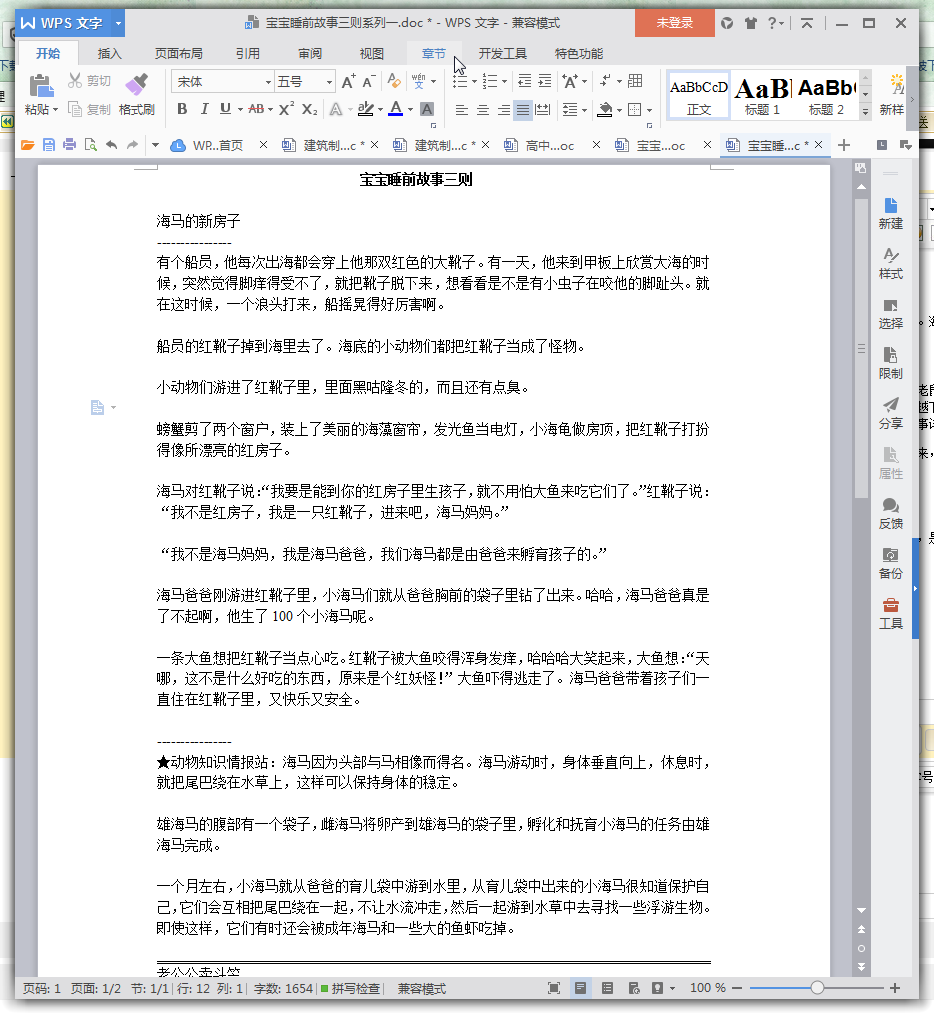Screen dimensions: 934x1014
Task: Expand the font color dropdown arrow
Action: (x=410, y=109)
